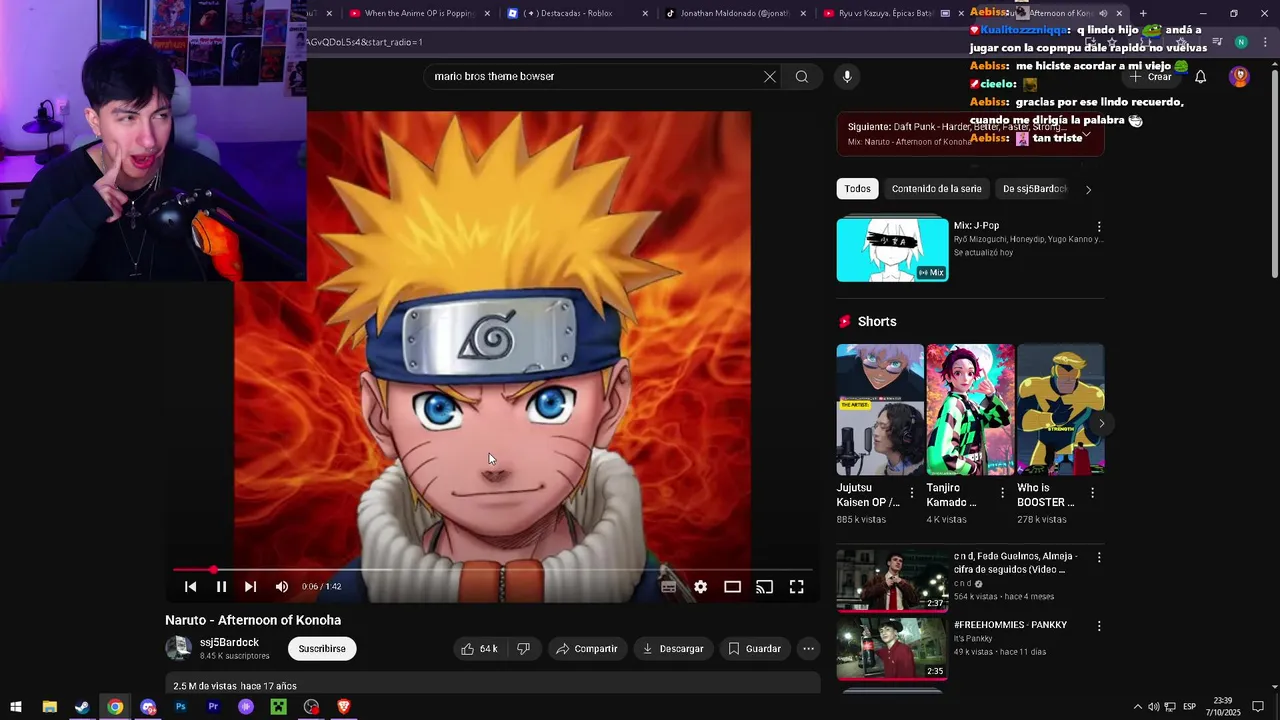
Task: Open the Tanjiro Kamado short
Action: click(970, 409)
